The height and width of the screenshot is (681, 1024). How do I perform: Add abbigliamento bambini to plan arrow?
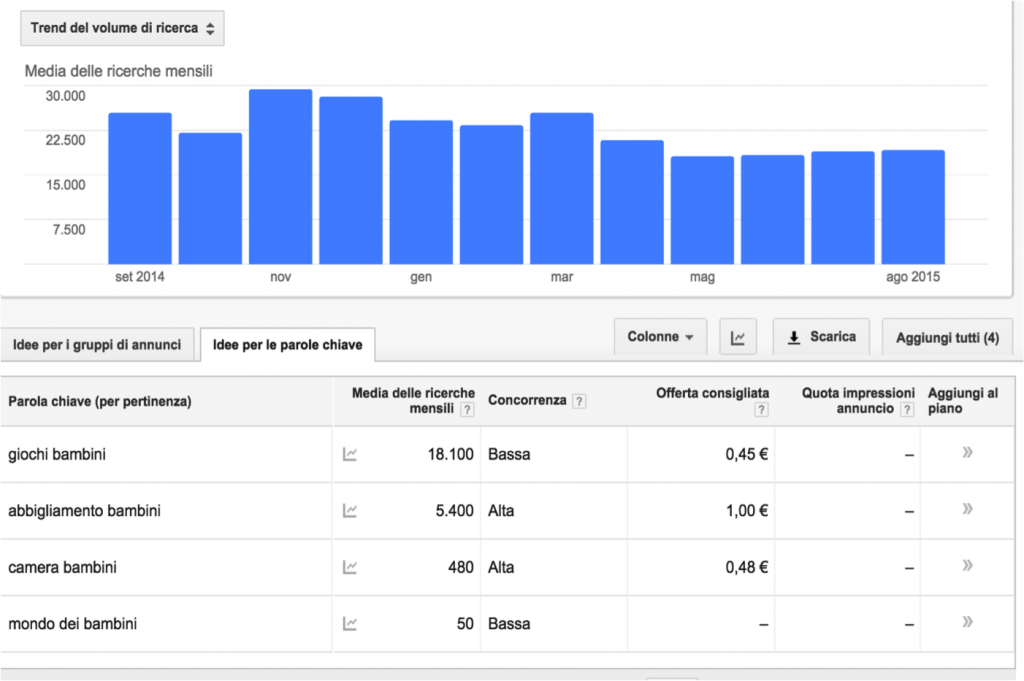967,509
